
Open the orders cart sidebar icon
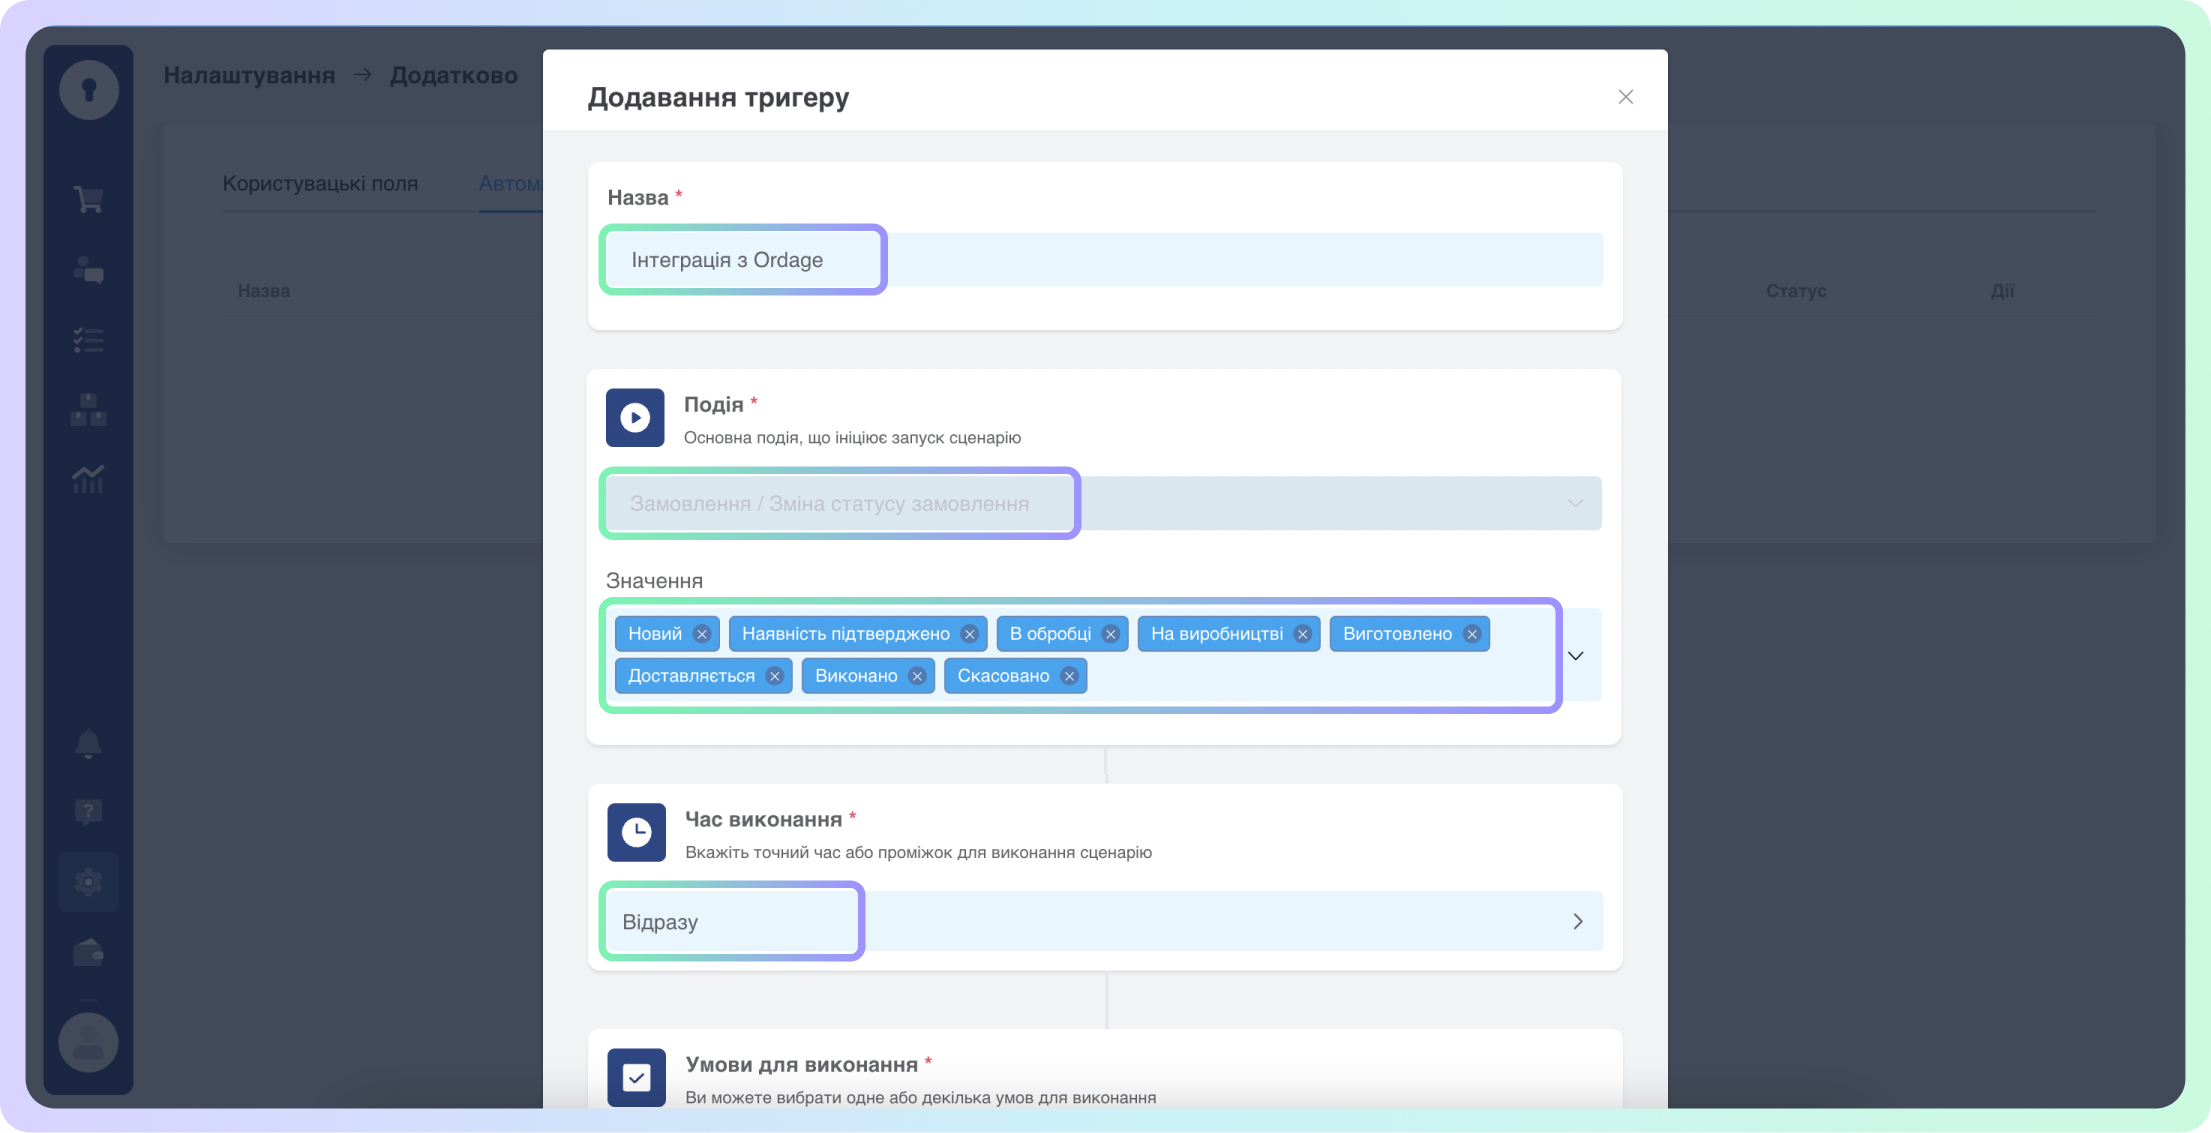coord(88,199)
